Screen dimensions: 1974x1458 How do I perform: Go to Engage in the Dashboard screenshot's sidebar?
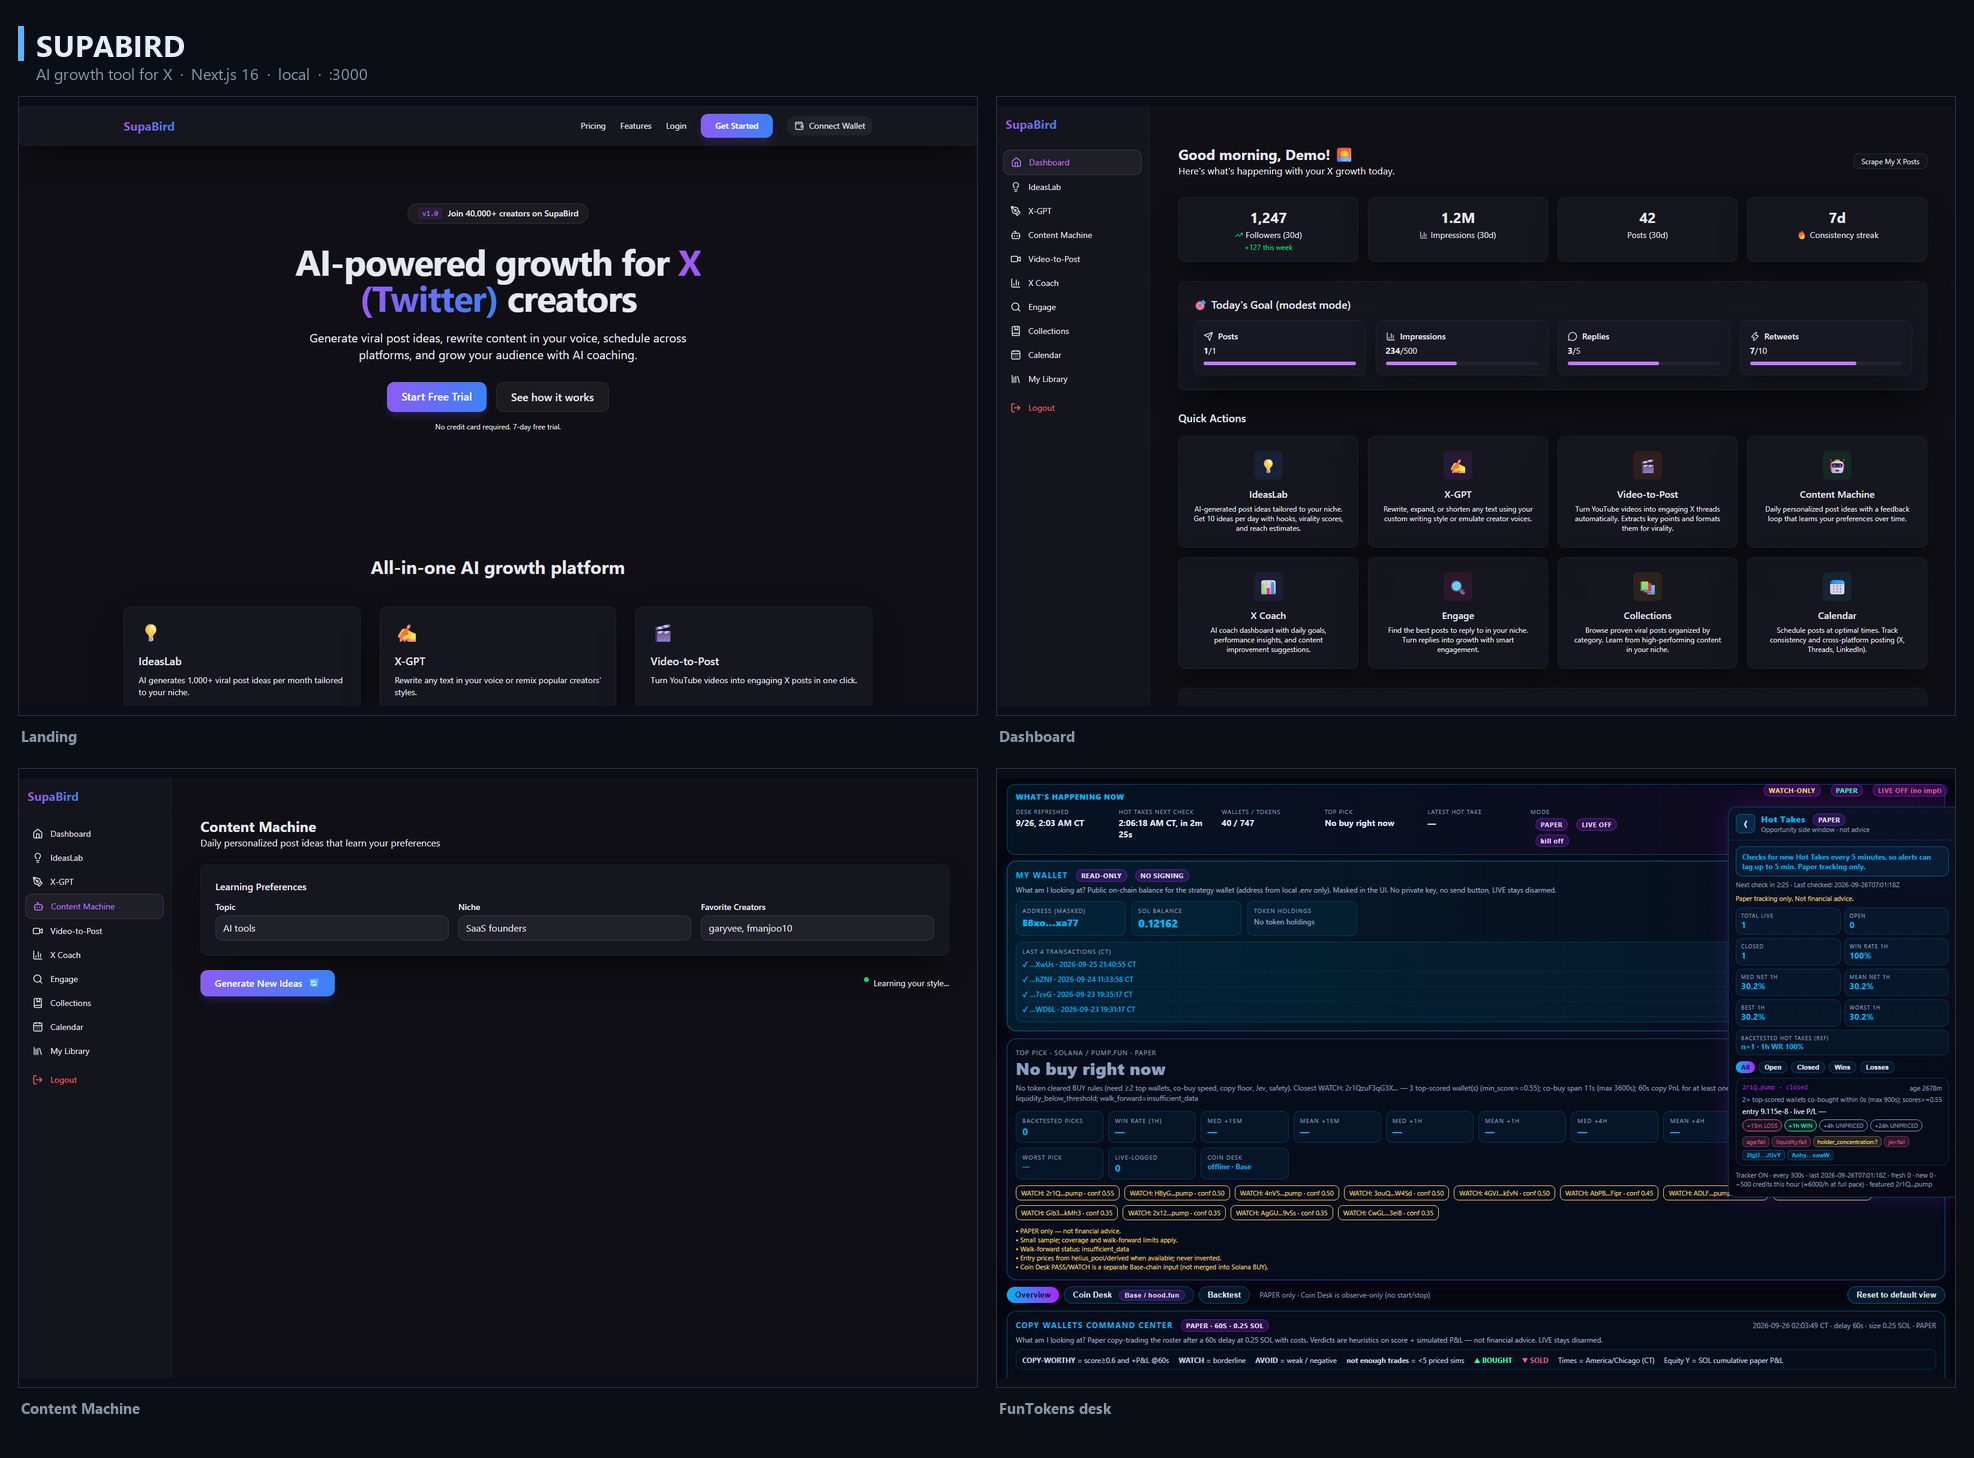pyautogui.click(x=1072, y=307)
